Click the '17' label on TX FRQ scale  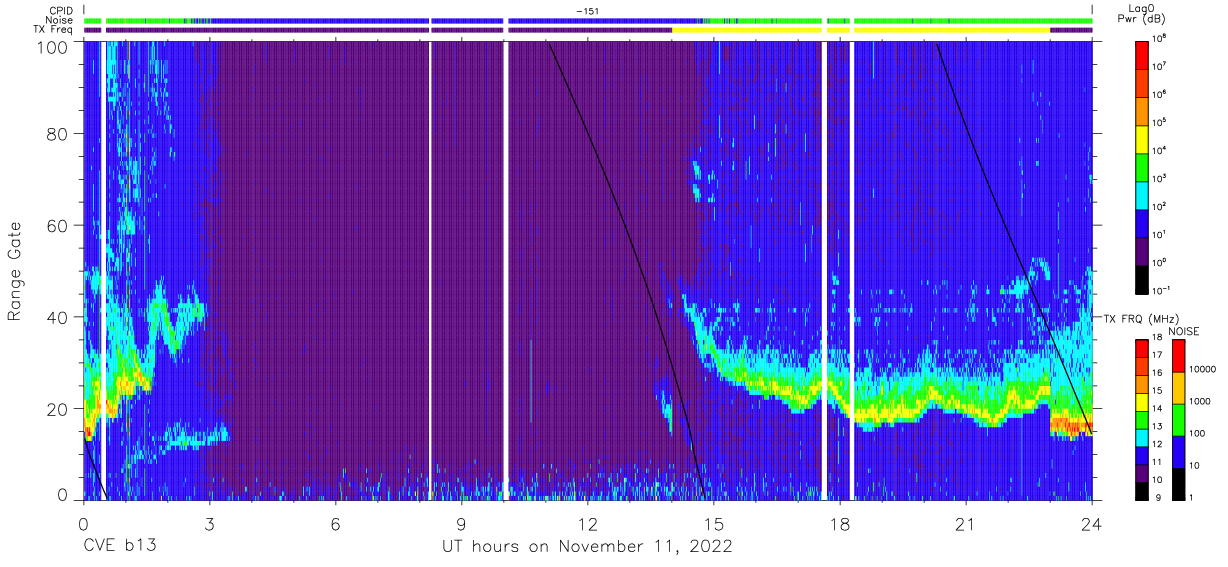tap(1158, 355)
